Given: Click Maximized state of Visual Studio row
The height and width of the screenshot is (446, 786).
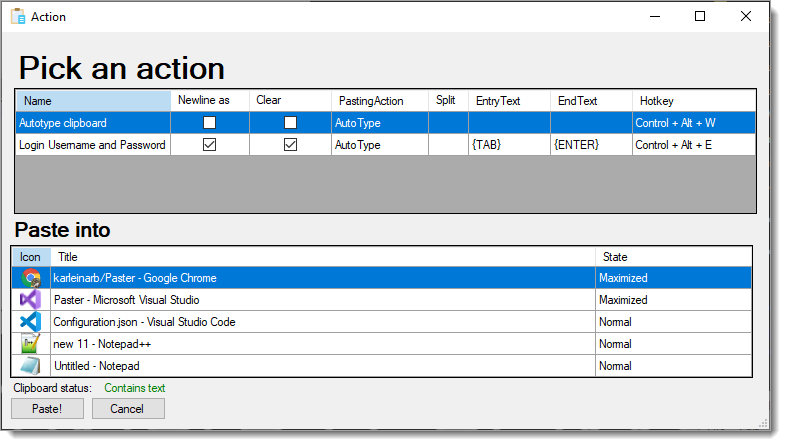Looking at the screenshot, I should pos(674,300).
